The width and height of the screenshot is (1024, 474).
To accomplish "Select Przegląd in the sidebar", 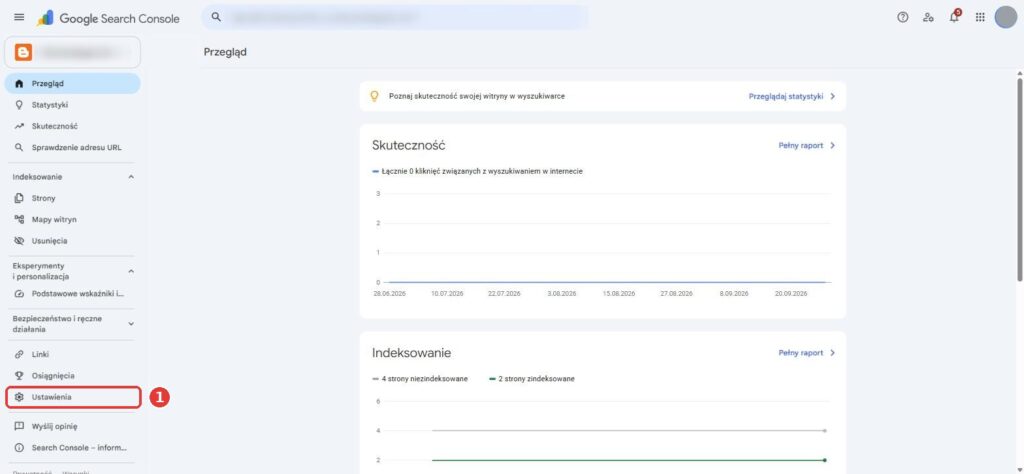I will coord(72,84).
